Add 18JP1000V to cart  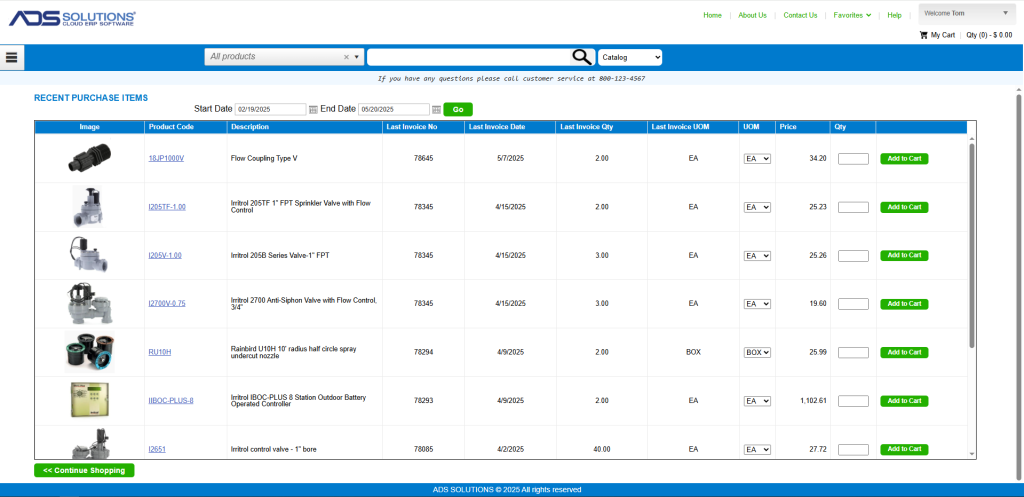(904, 159)
